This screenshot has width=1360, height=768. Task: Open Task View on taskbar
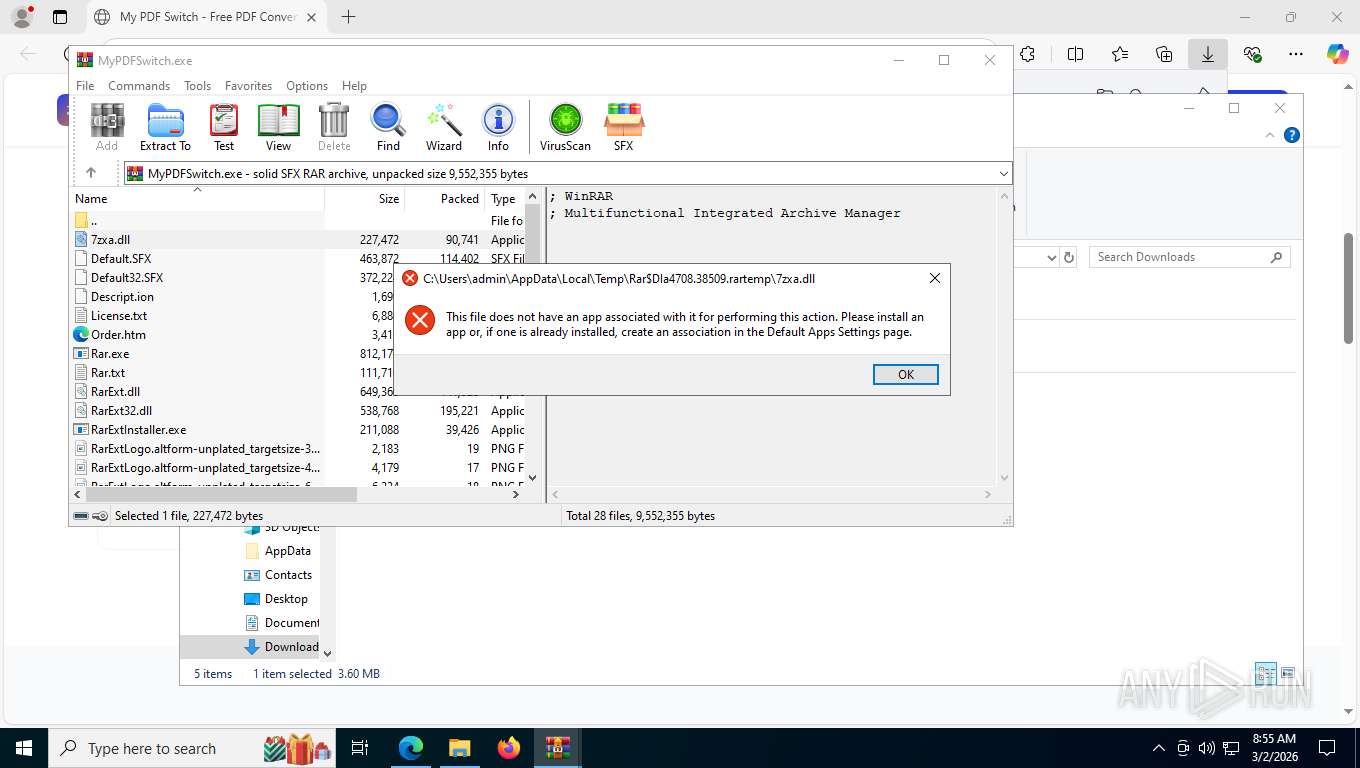click(360, 748)
